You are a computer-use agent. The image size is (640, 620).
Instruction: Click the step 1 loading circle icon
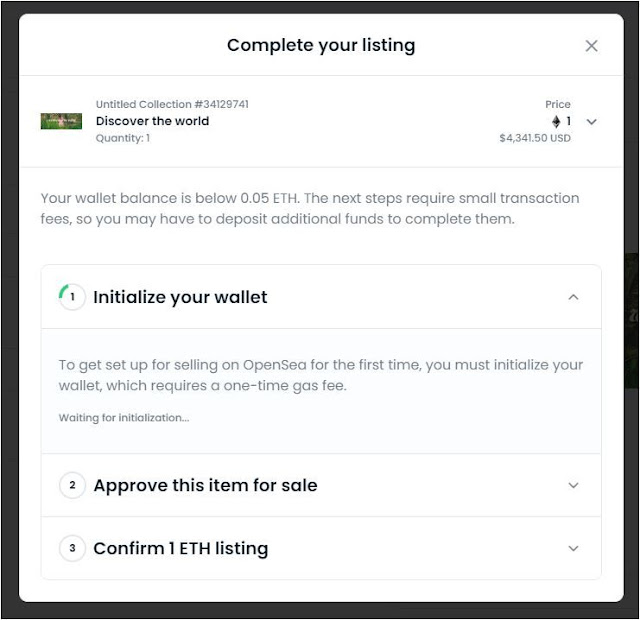pos(72,297)
